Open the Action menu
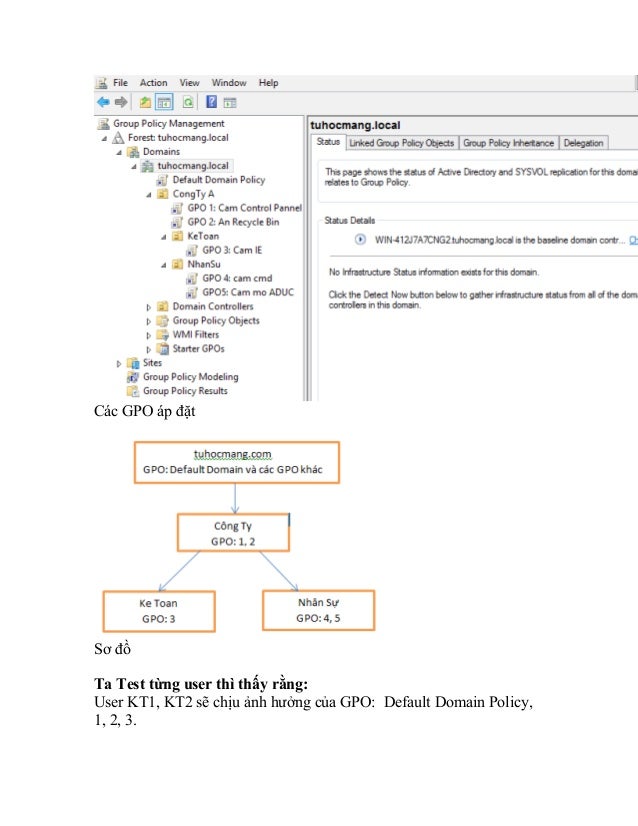Image resolution: width=638 pixels, height=826 pixels. pyautogui.click(x=153, y=83)
